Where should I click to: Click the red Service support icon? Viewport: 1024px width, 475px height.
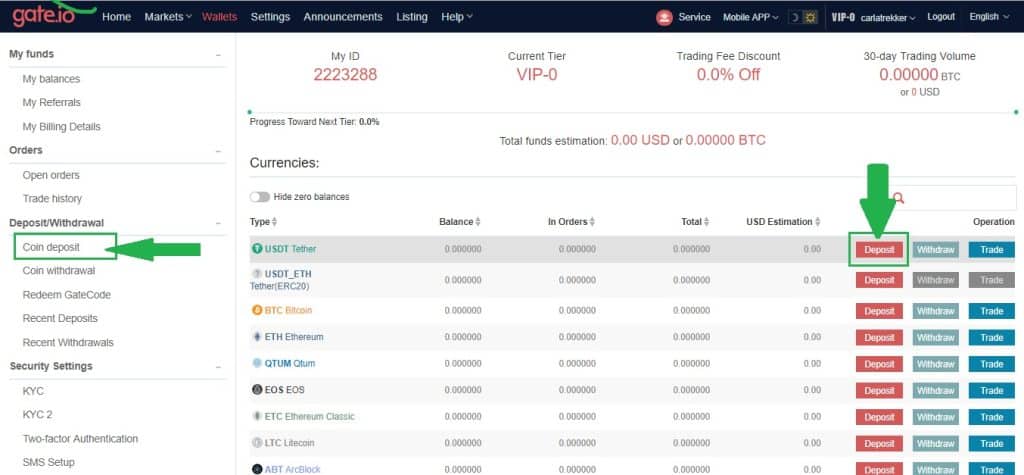pyautogui.click(x=664, y=17)
